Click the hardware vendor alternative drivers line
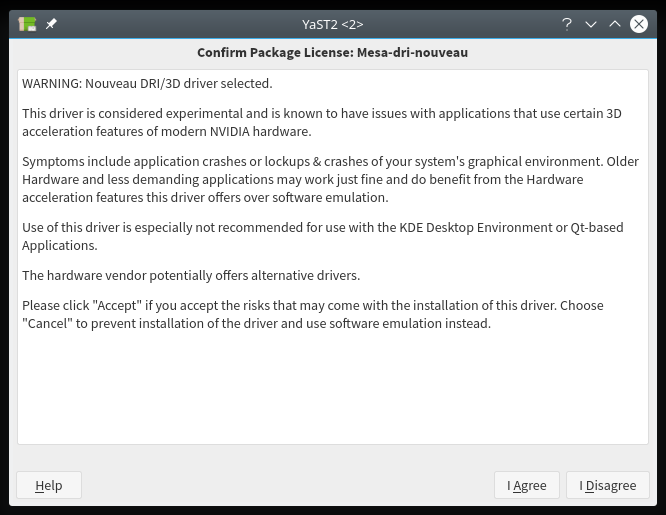The width and height of the screenshot is (666, 515). coord(191,275)
